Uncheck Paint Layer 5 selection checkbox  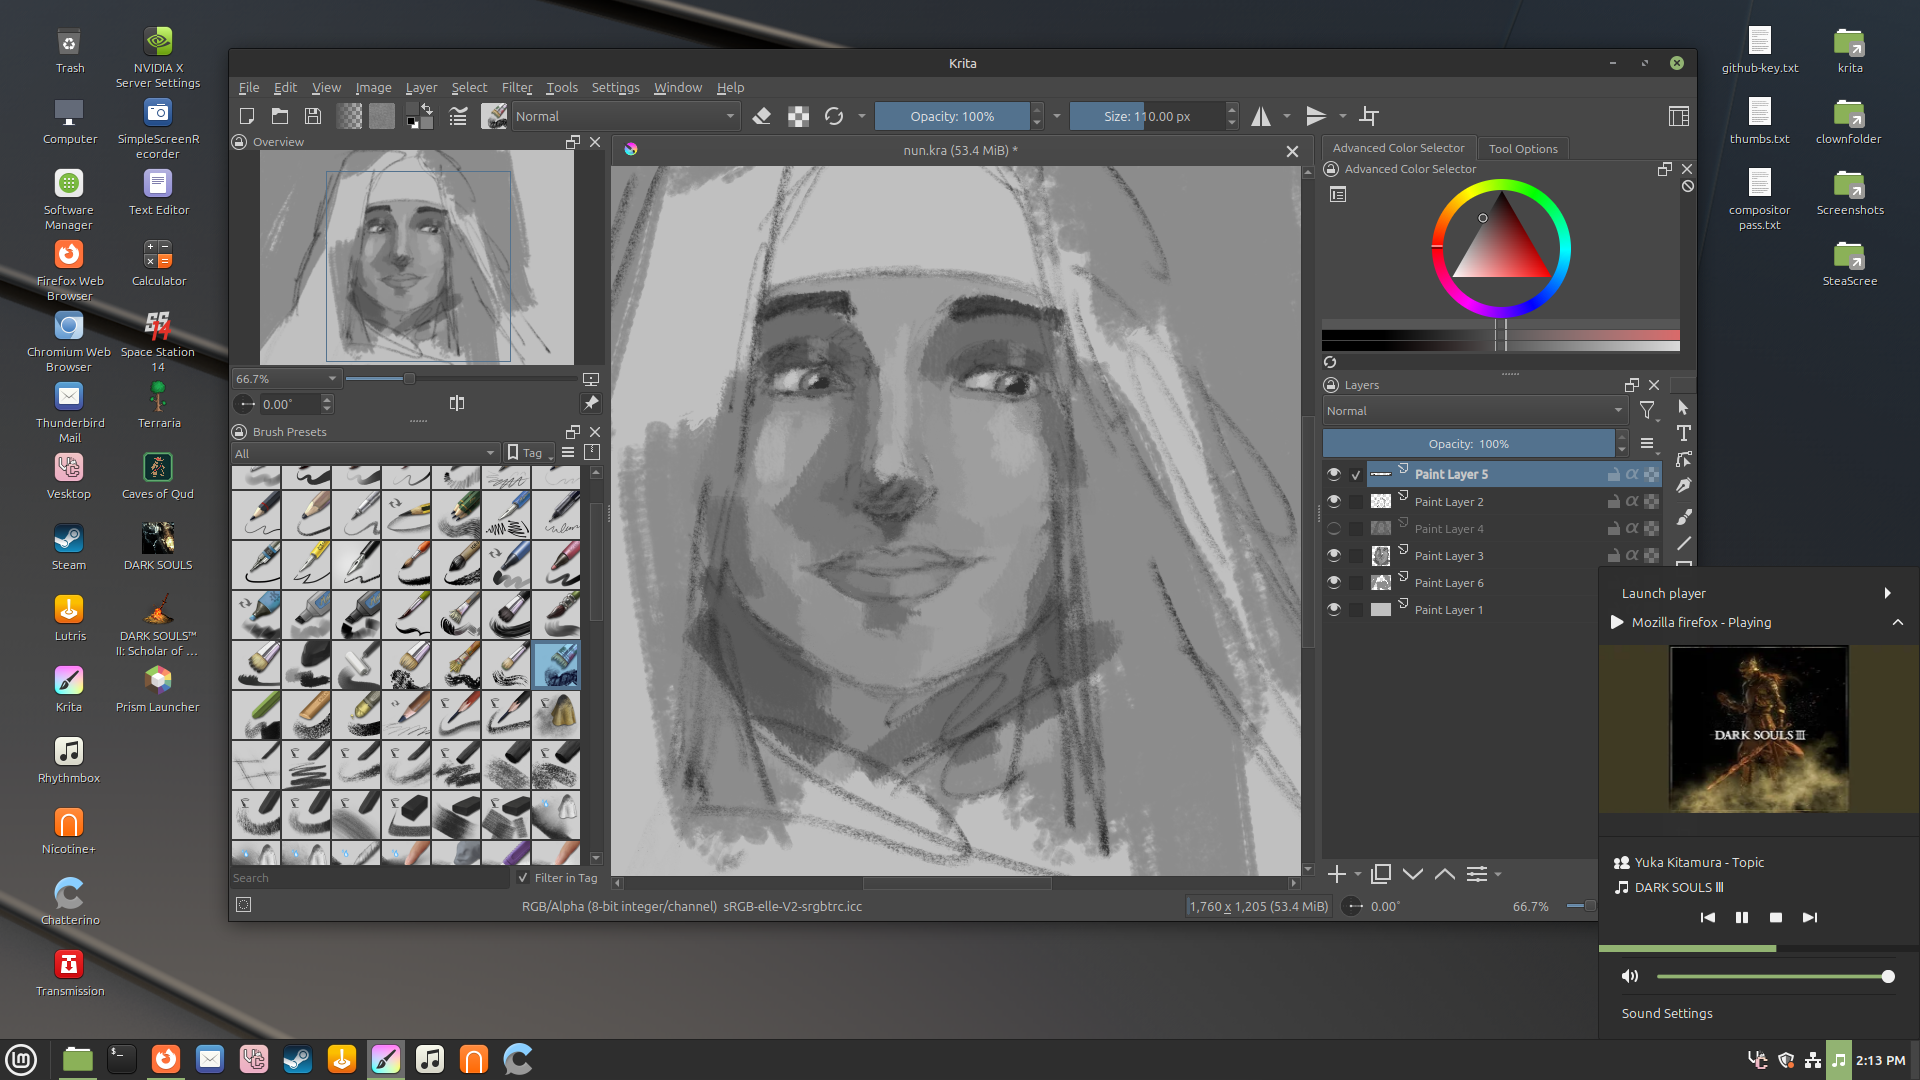1356,475
